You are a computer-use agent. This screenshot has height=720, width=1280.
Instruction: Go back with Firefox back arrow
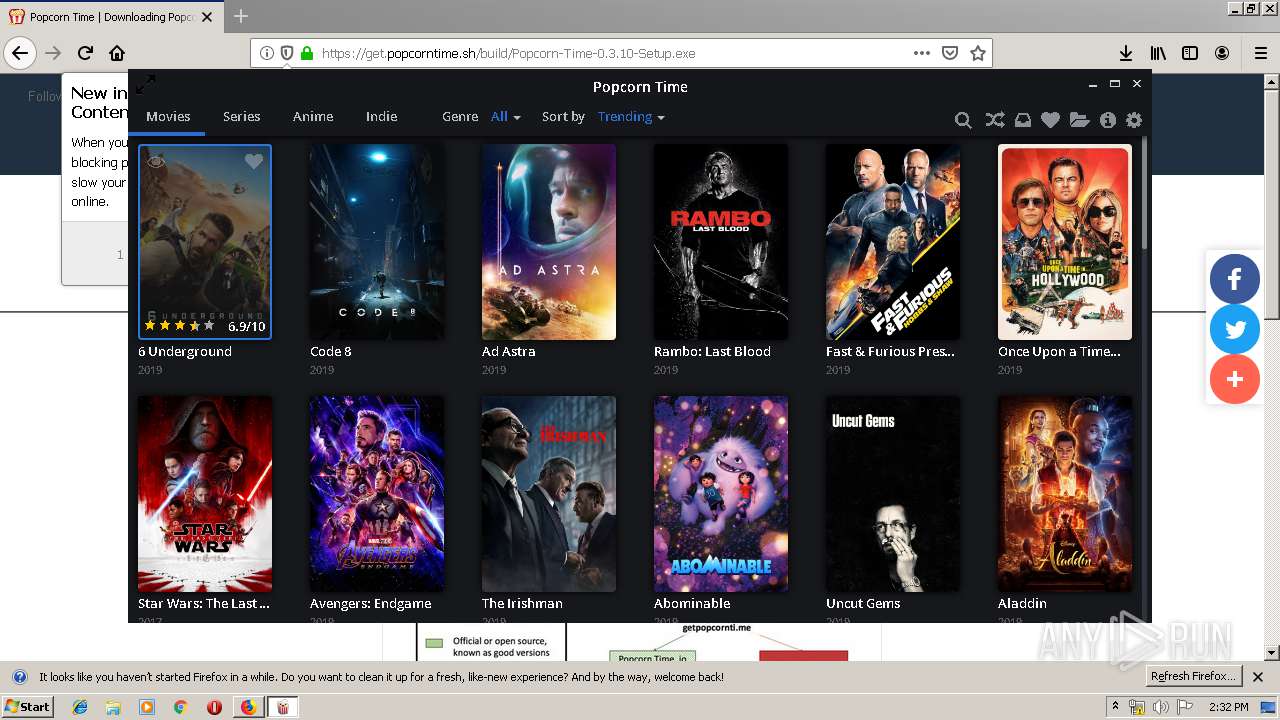pyautogui.click(x=20, y=53)
